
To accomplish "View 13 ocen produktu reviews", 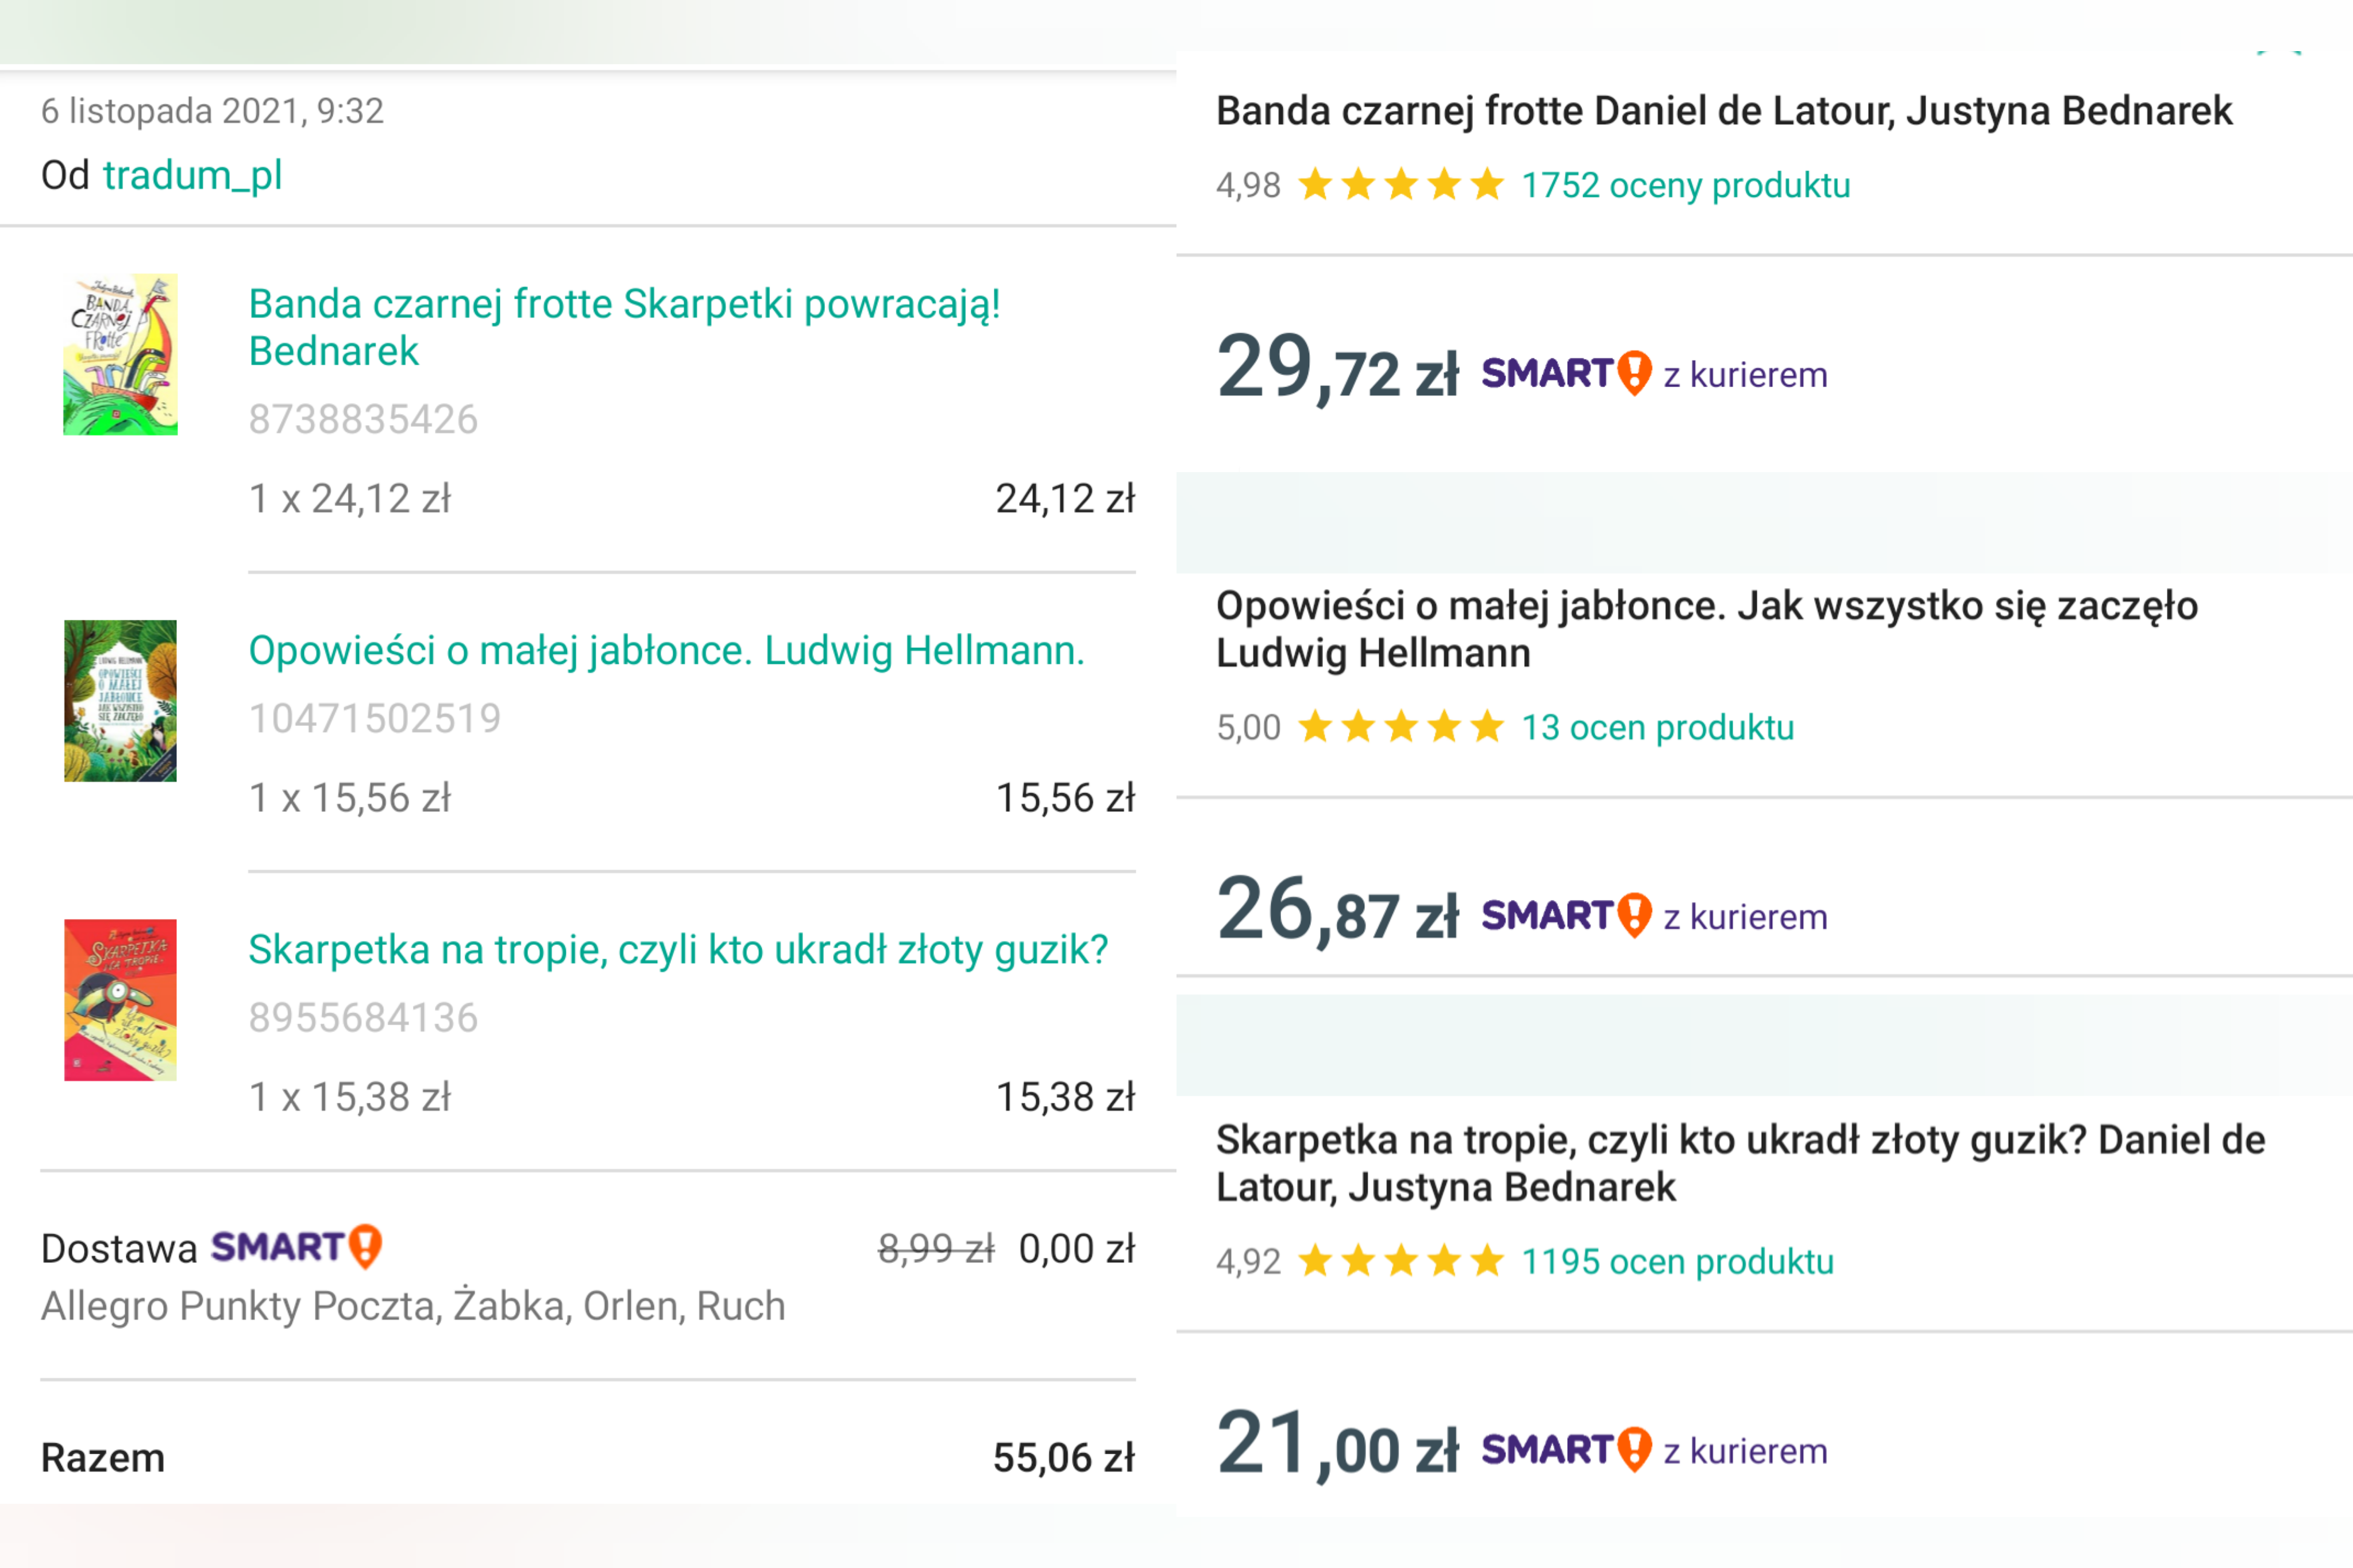I will tap(1657, 727).
